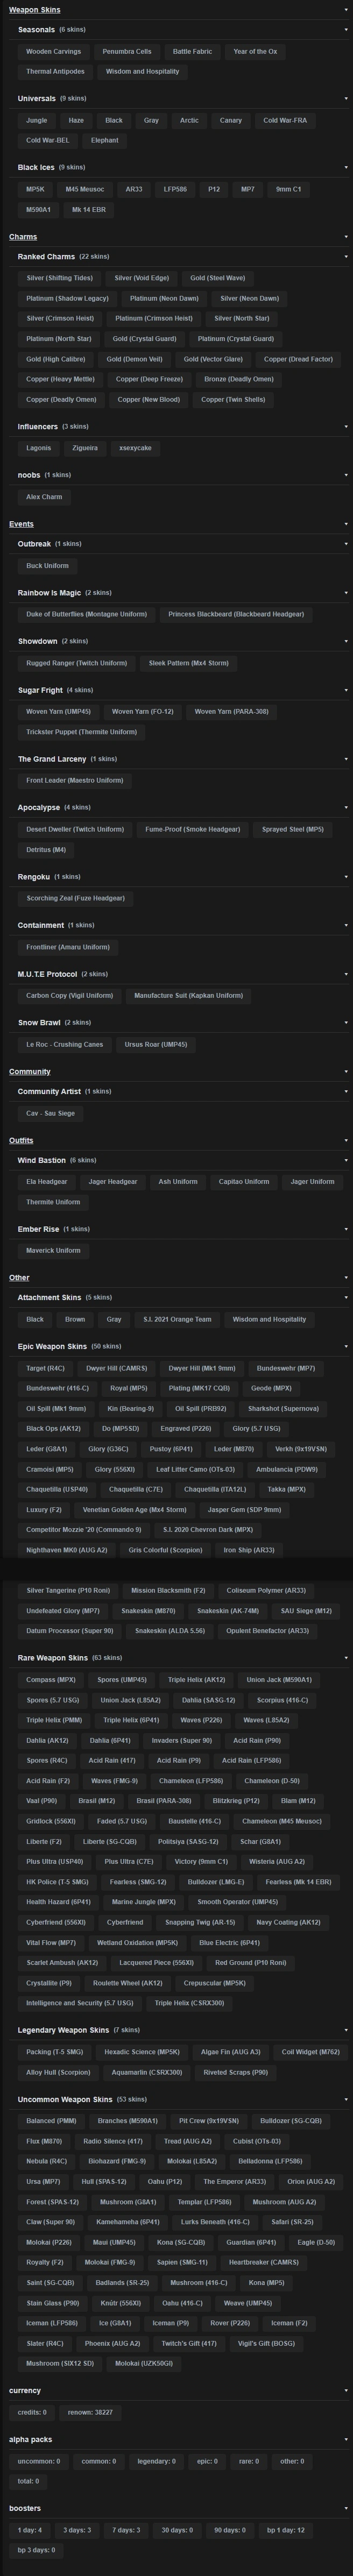Select the Wooden Carvings skin tag
This screenshot has width=353, height=2576.
point(54,52)
